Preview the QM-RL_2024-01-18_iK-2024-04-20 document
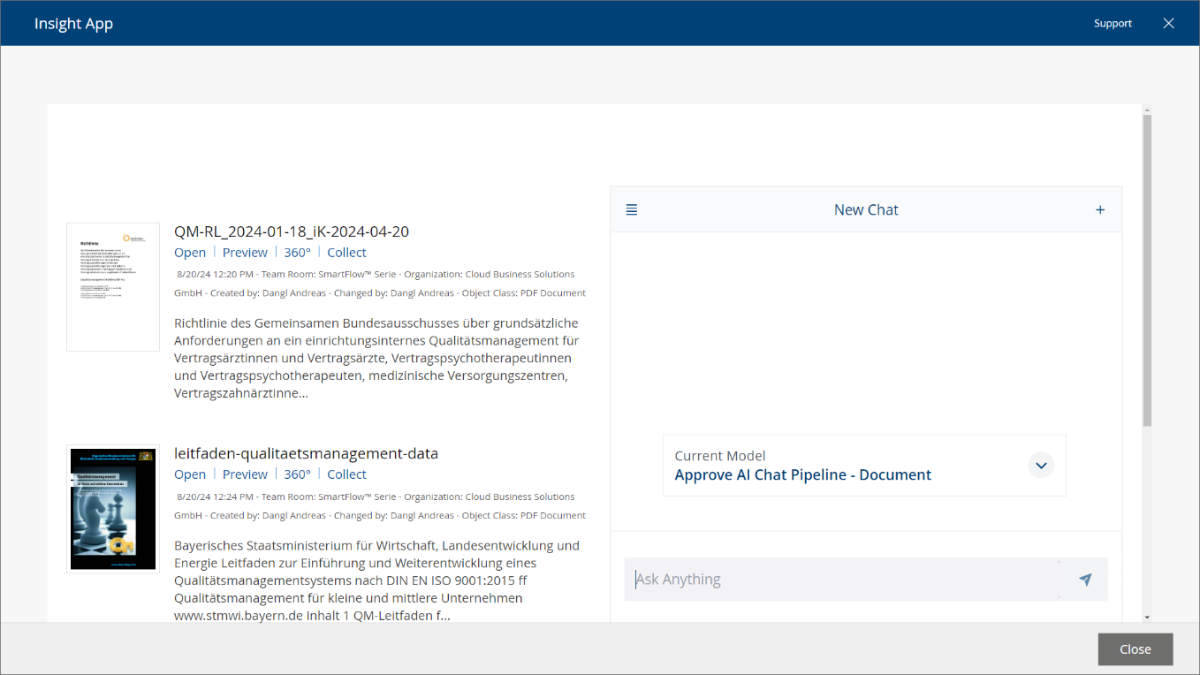This screenshot has width=1200, height=675. (245, 253)
